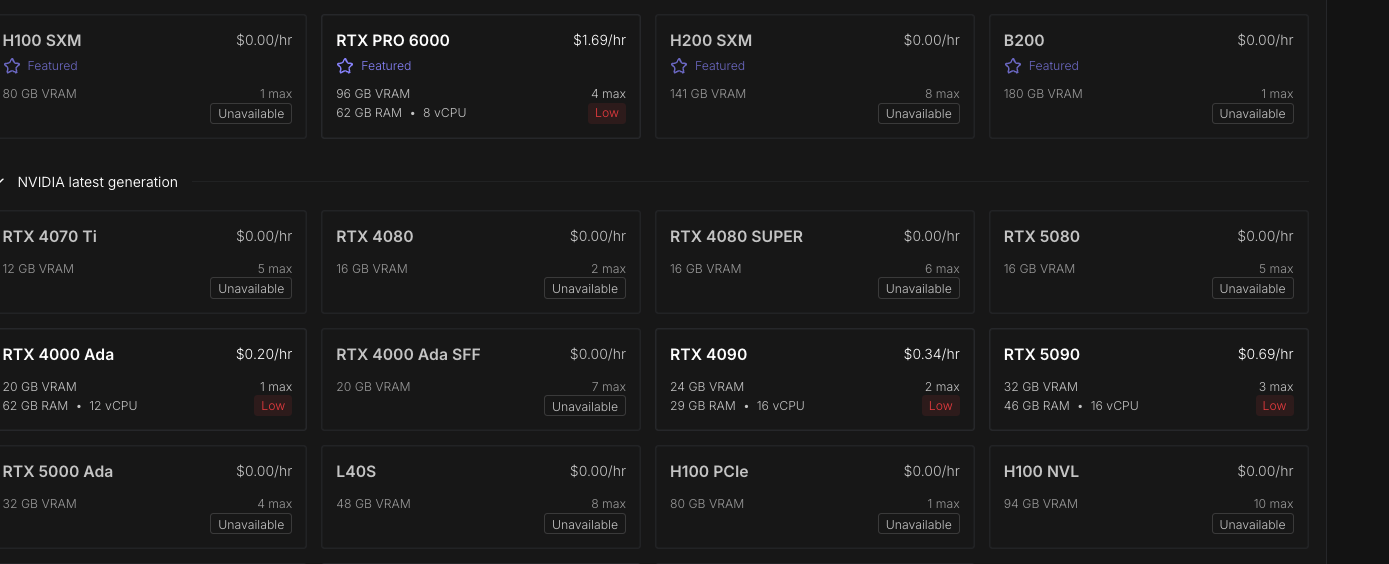Click the RTX 5080 card title
This screenshot has width=1389, height=564.
[x=1042, y=237]
